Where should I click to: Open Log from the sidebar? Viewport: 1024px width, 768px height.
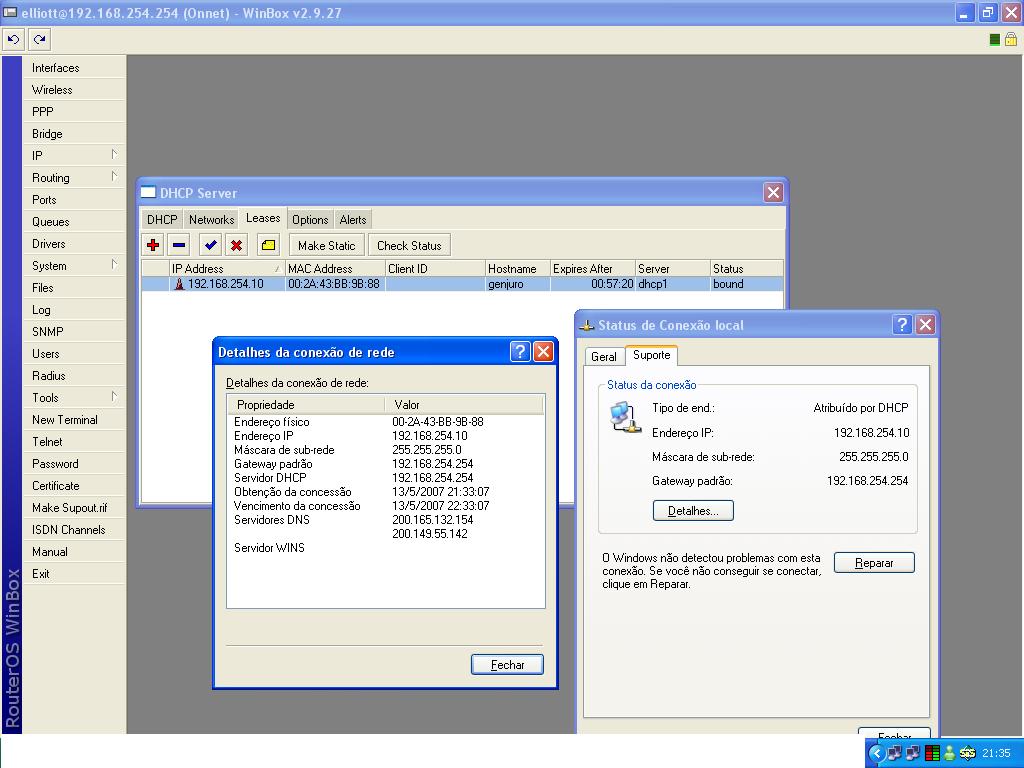tap(73, 310)
